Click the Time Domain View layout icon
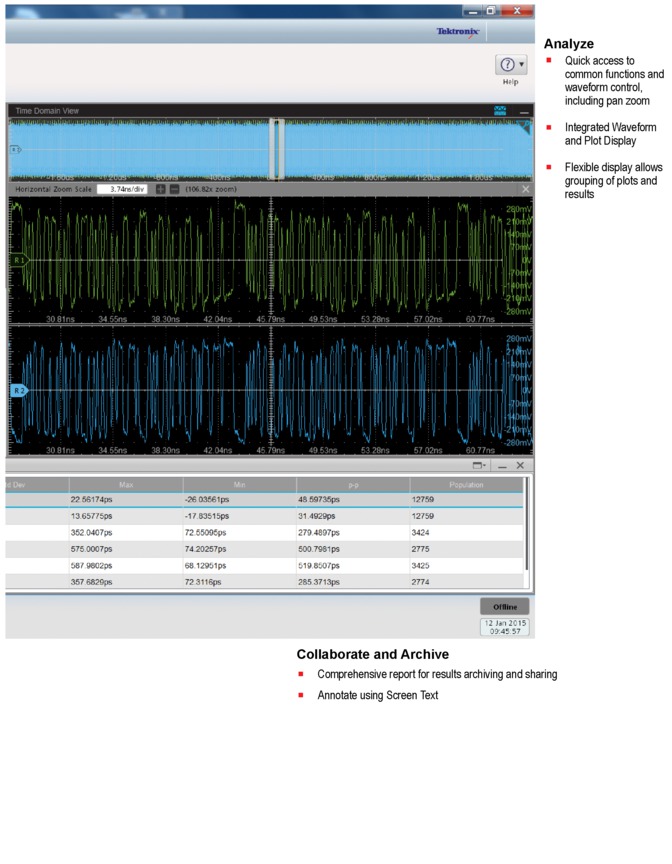This screenshot has width=672, height=864. pyautogui.click(x=501, y=111)
